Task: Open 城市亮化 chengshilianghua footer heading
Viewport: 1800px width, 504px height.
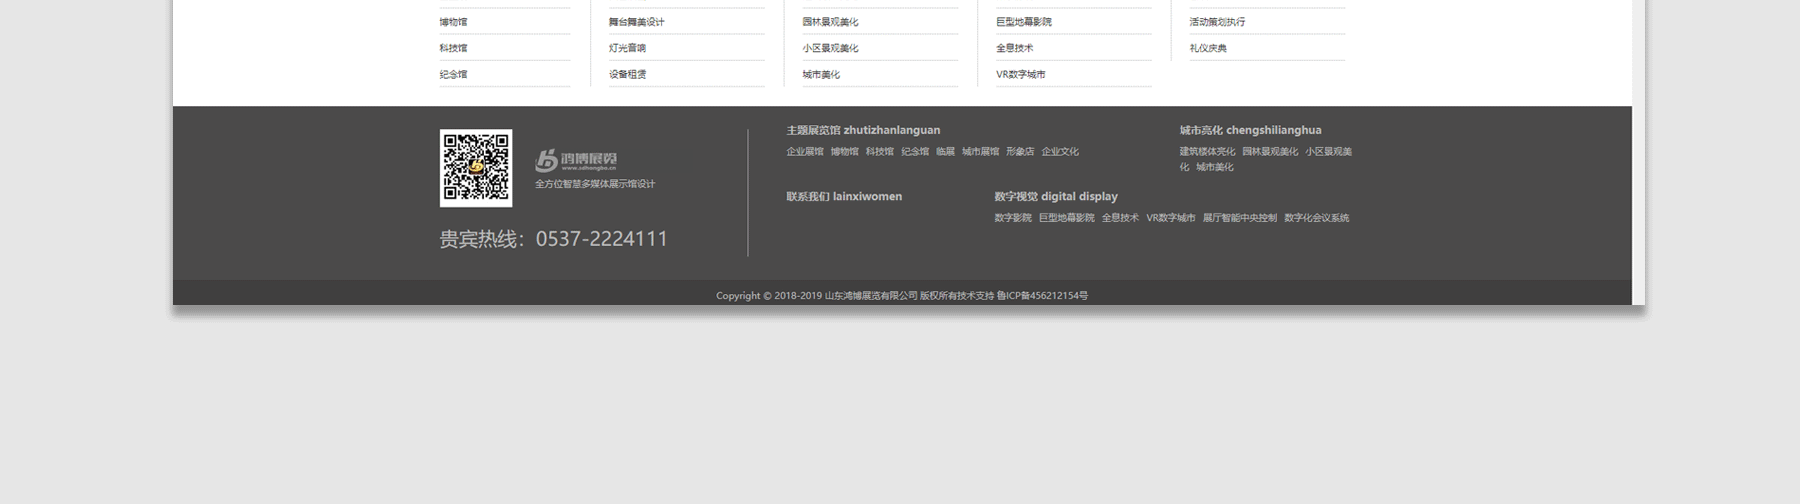Action: 1250,130
